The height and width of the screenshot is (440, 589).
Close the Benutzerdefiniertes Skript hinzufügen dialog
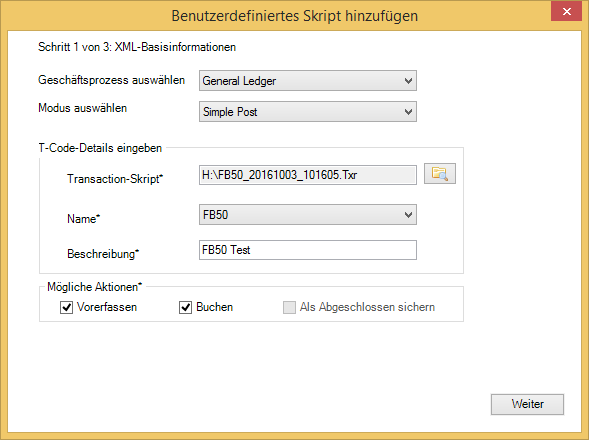(566, 11)
